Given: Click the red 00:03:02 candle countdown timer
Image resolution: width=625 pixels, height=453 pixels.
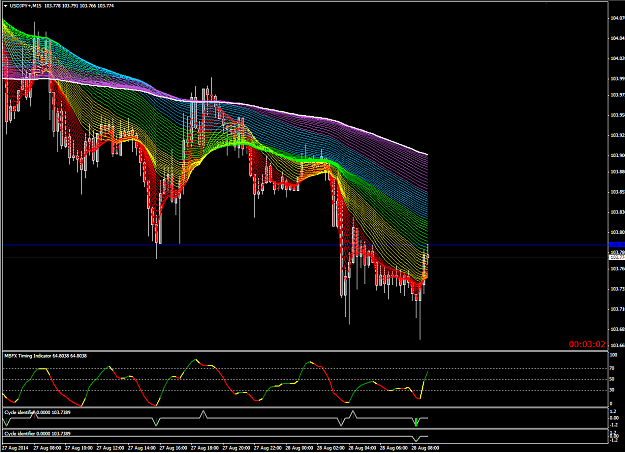Looking at the screenshot, I should click(x=587, y=344).
